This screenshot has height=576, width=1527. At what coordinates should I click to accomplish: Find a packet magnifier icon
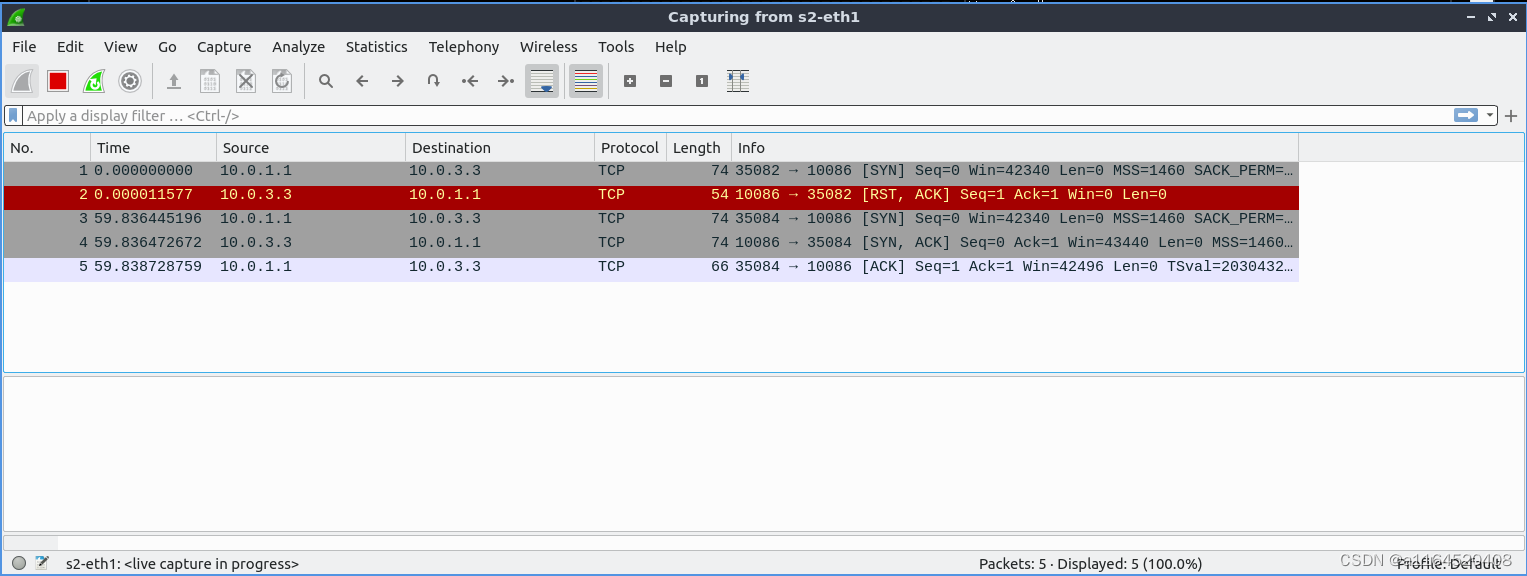coord(326,81)
